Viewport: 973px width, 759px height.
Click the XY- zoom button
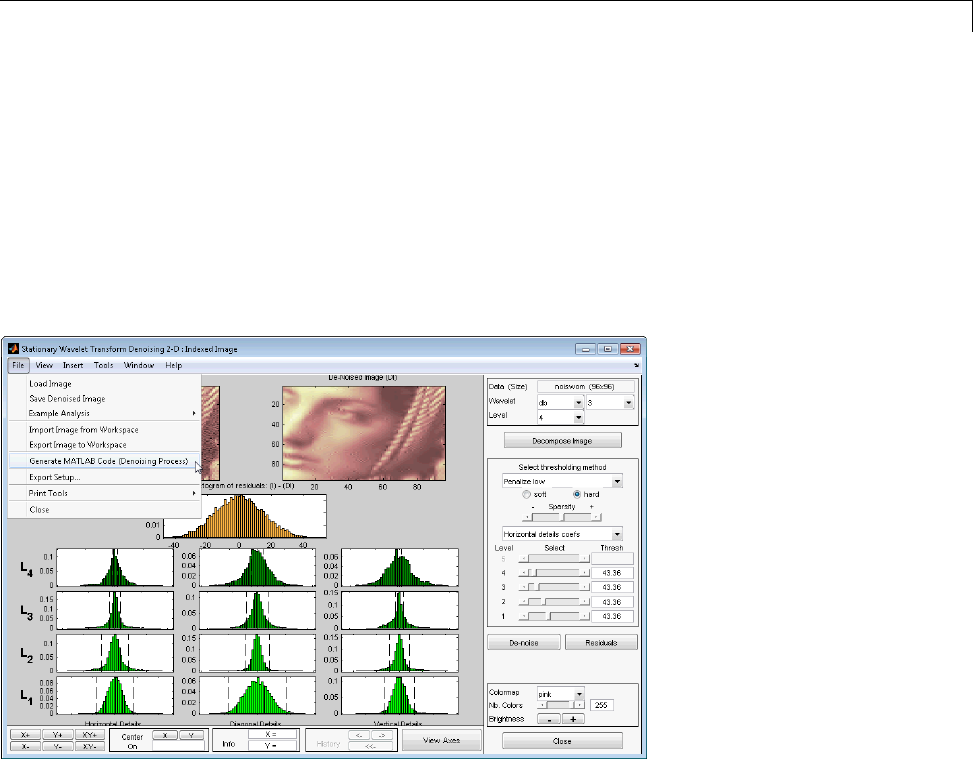(90, 747)
